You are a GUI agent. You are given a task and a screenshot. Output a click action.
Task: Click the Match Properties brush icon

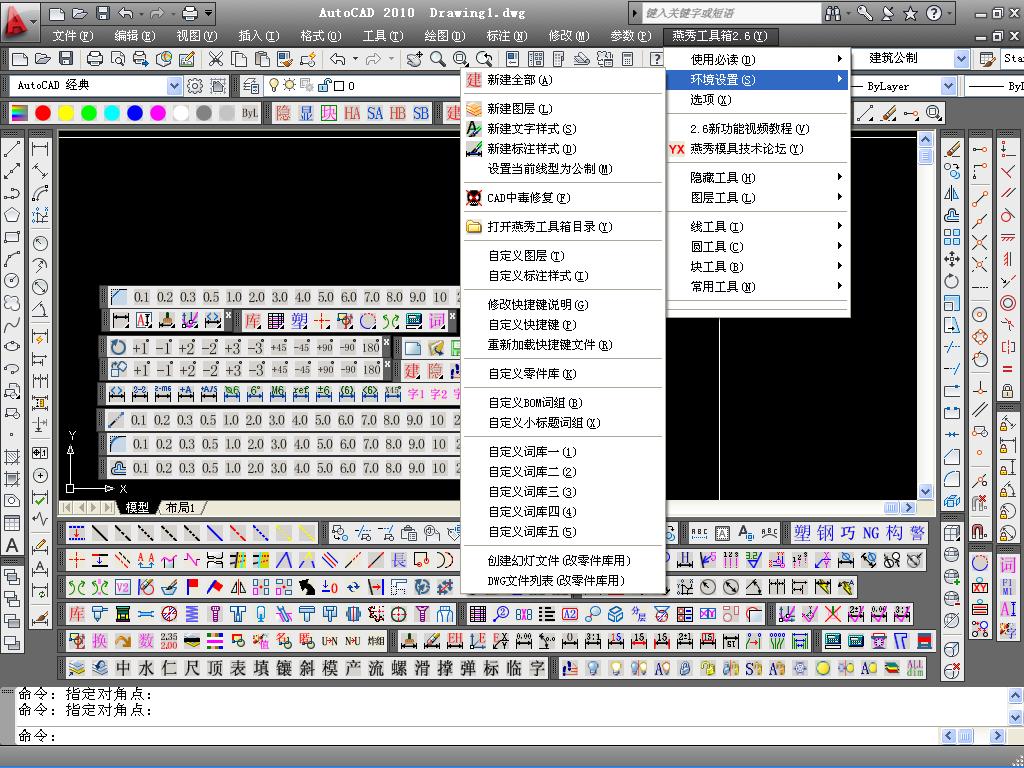click(x=284, y=59)
